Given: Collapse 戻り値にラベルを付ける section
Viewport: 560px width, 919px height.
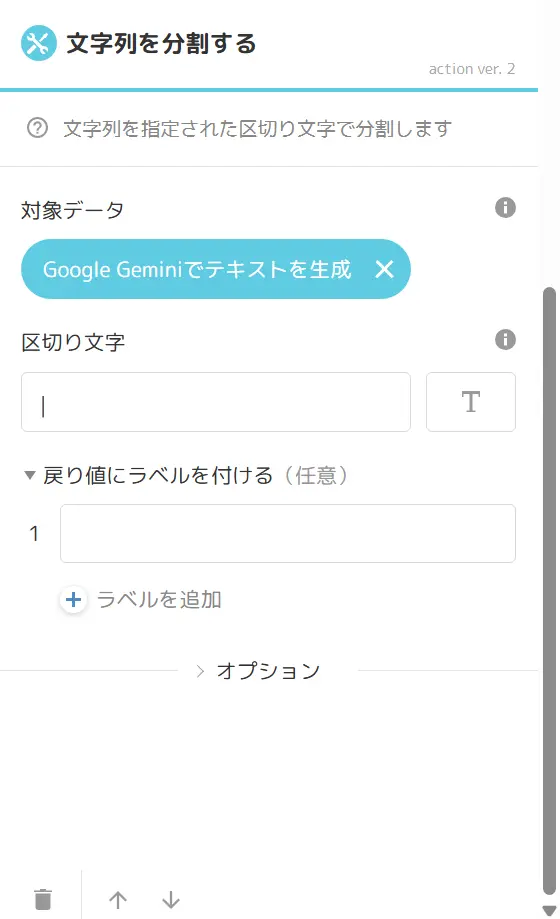Looking at the screenshot, I should tap(29, 475).
